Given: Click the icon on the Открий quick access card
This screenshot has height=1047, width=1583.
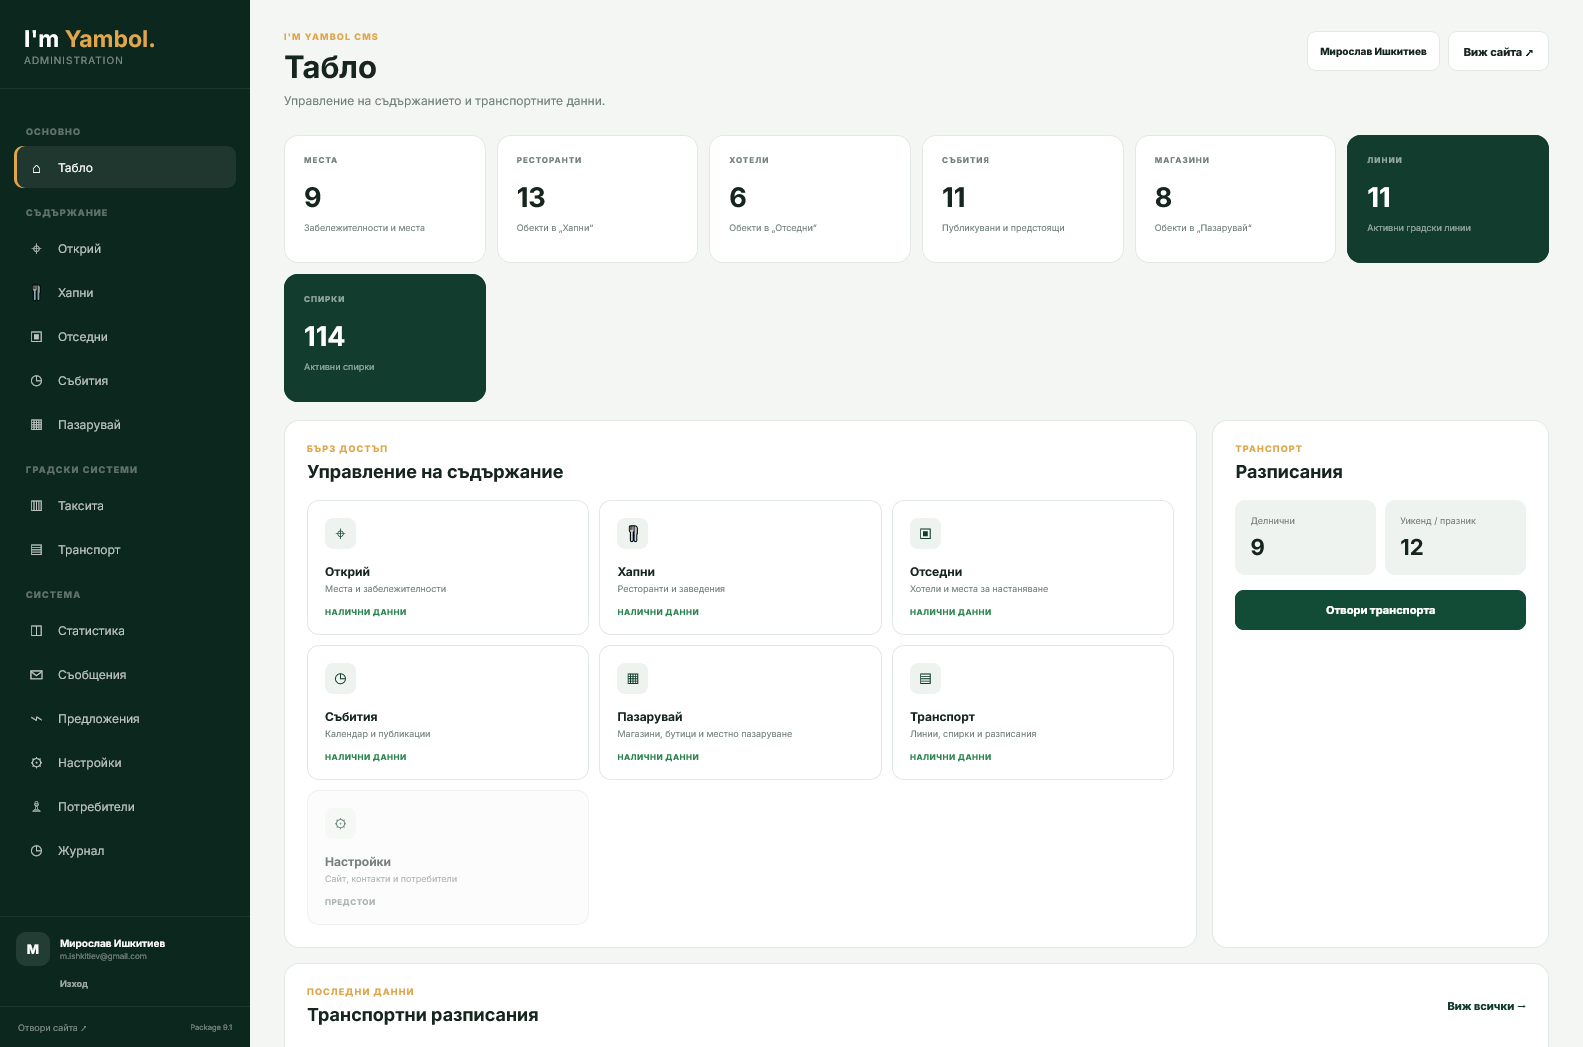Looking at the screenshot, I should click(340, 534).
